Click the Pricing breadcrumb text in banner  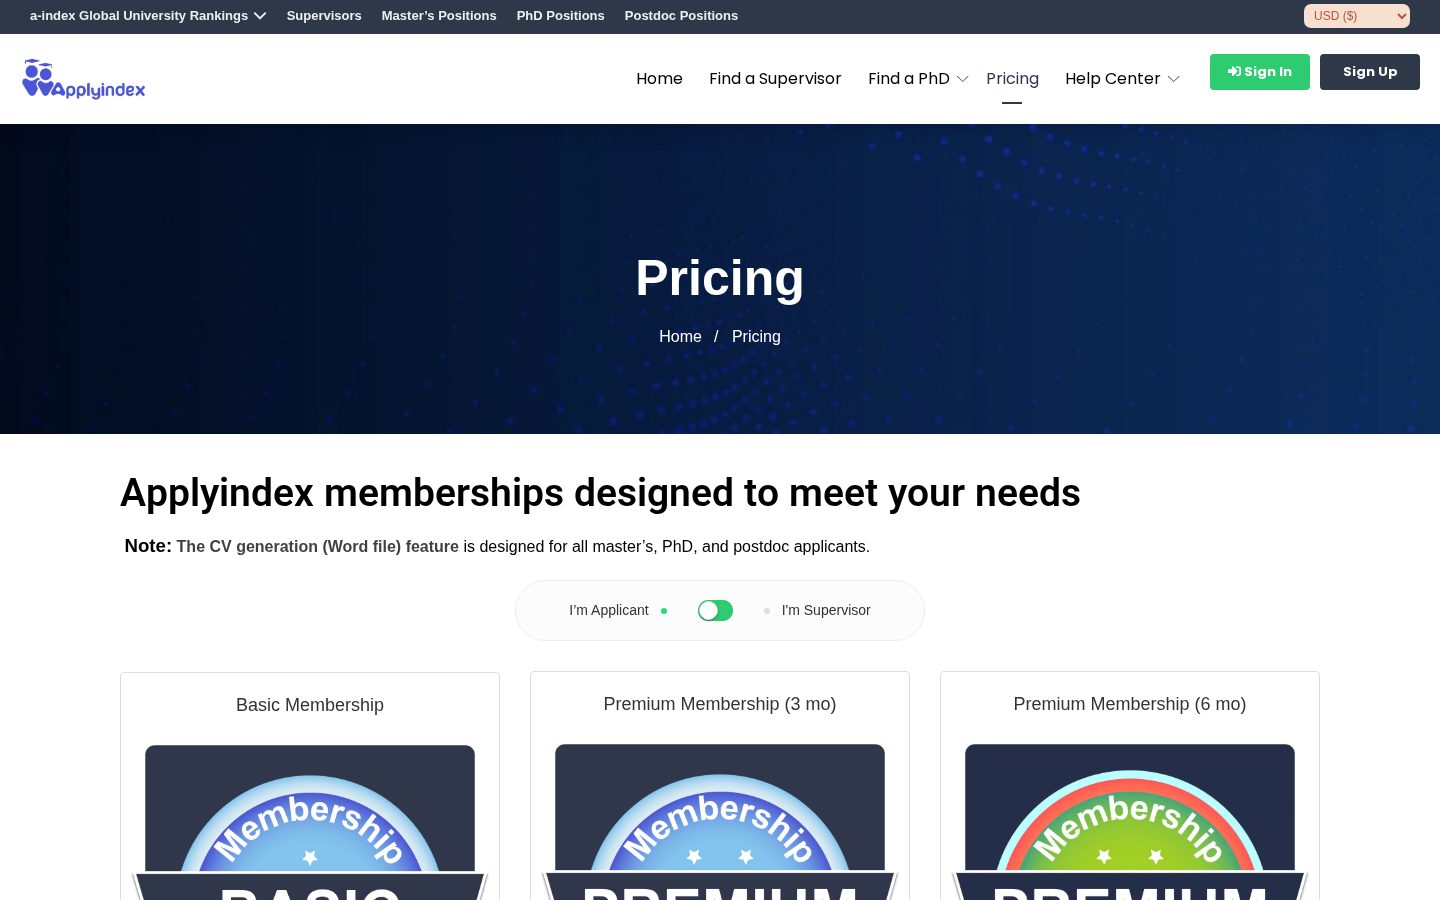(x=756, y=337)
